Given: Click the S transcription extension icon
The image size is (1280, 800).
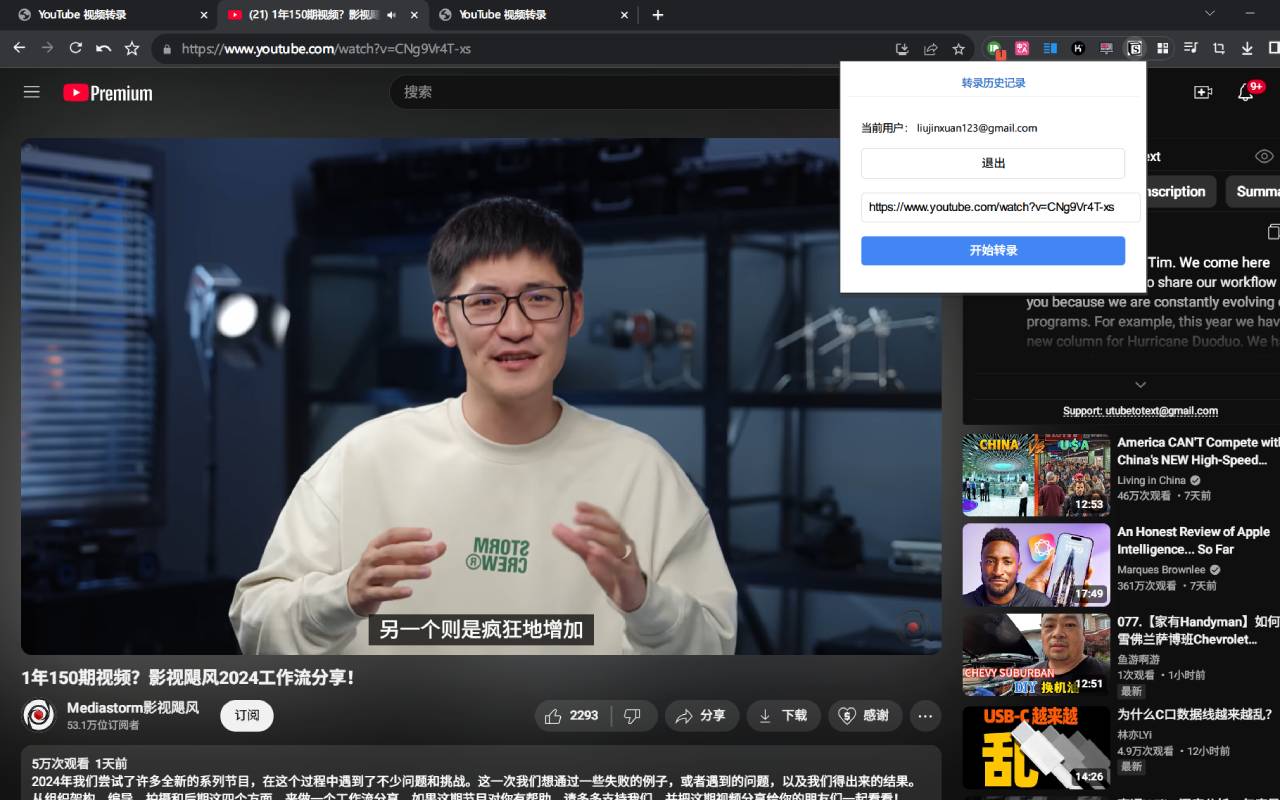Looking at the screenshot, I should pyautogui.click(x=1135, y=47).
